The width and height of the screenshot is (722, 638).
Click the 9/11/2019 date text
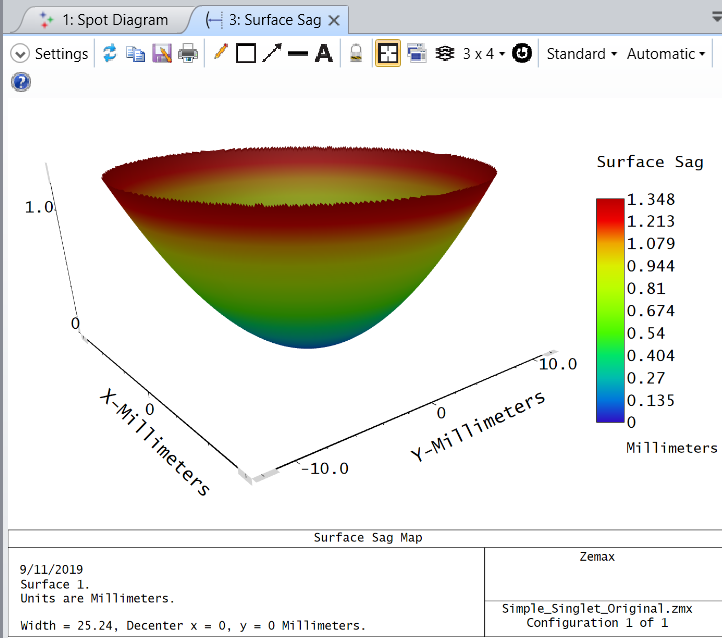click(51, 569)
